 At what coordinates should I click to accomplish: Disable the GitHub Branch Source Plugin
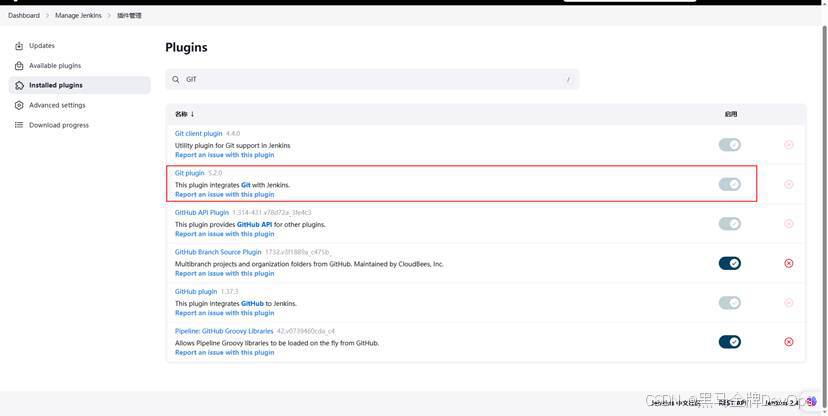[730, 263]
